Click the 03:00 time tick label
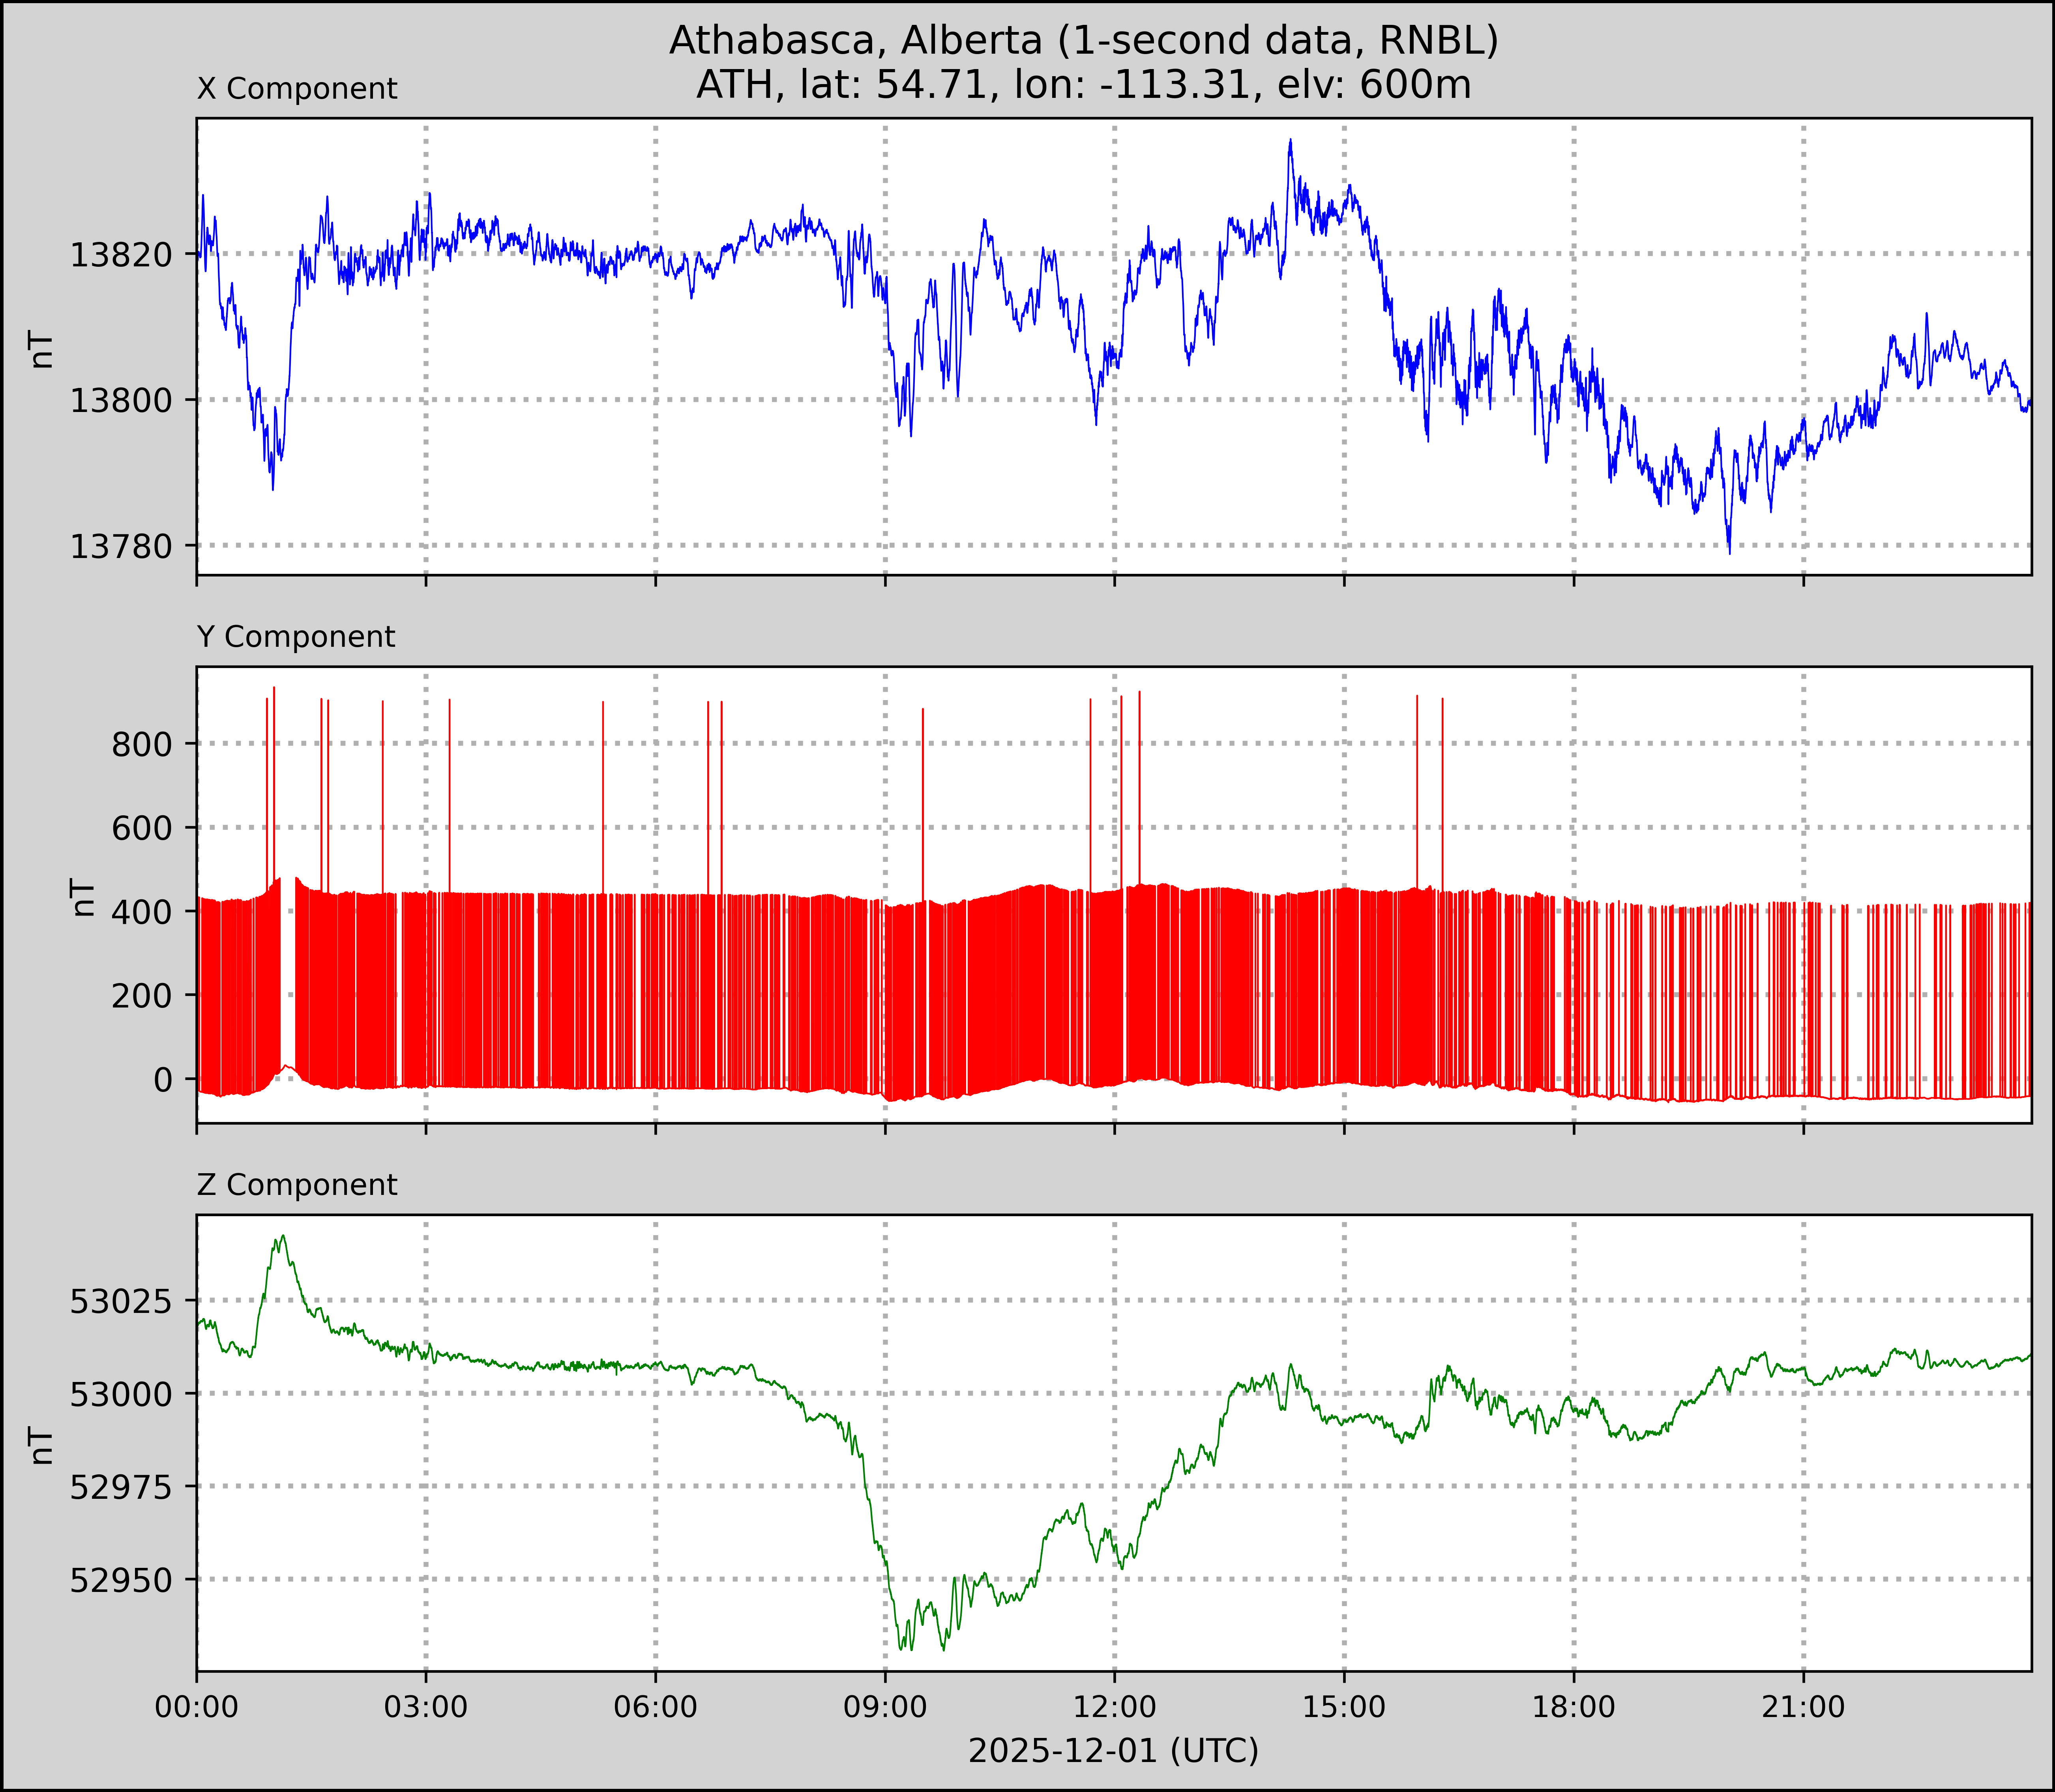The width and height of the screenshot is (2055, 1792). click(426, 1707)
